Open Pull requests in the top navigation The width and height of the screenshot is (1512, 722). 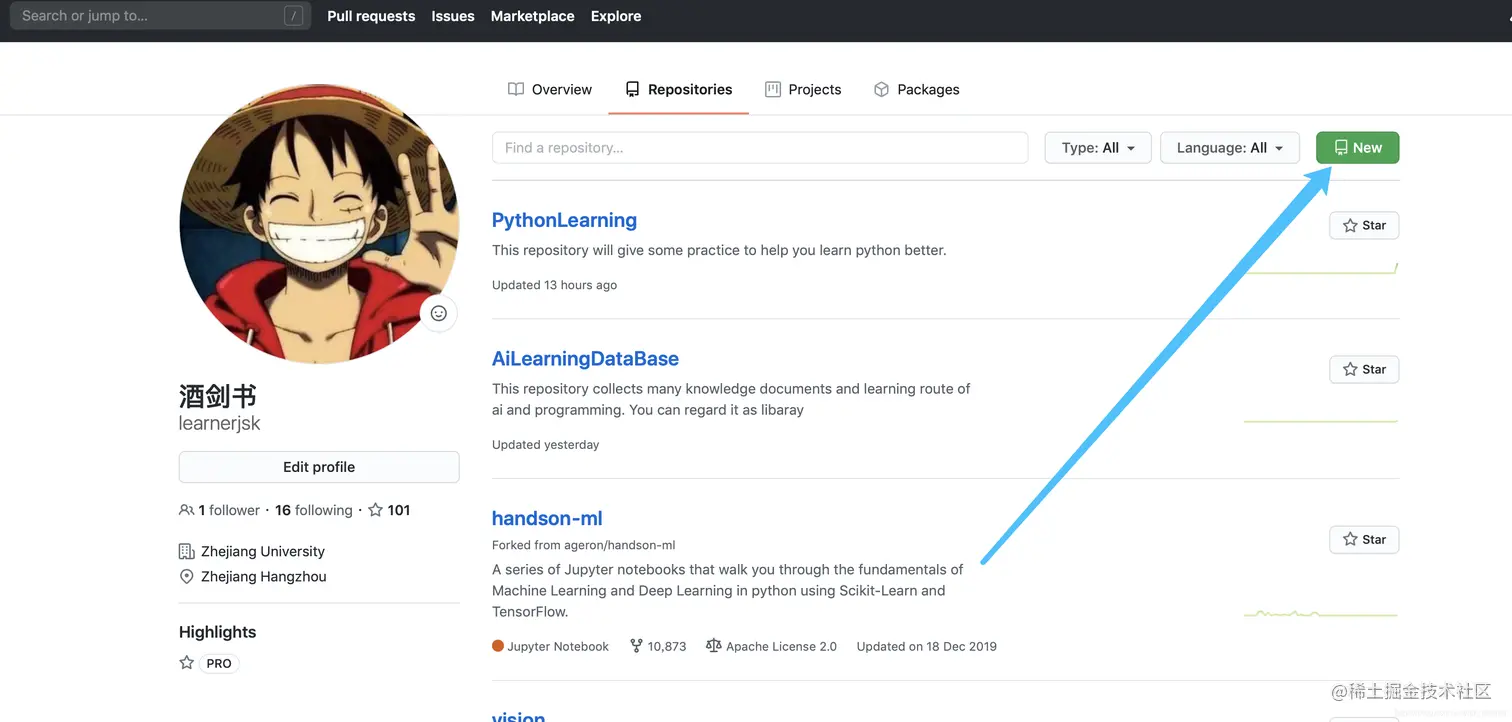coord(371,16)
